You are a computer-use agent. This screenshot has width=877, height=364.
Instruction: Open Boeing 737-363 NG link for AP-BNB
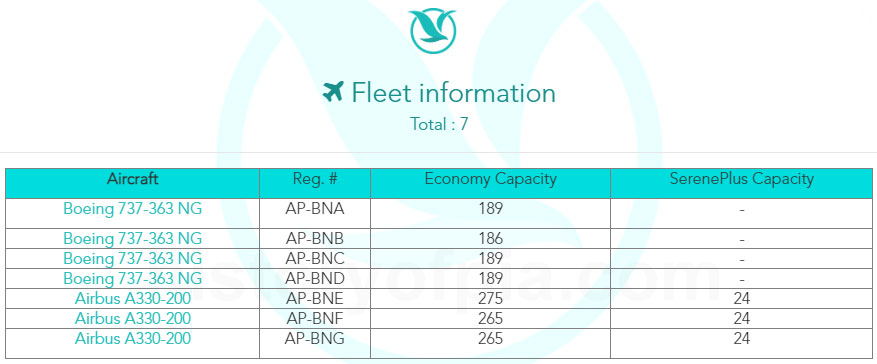133,239
